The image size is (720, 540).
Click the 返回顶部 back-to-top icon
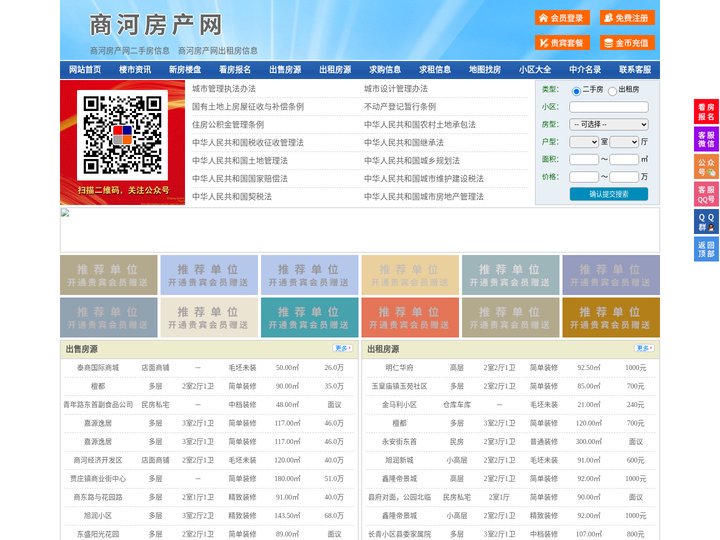pyautogui.click(x=706, y=249)
